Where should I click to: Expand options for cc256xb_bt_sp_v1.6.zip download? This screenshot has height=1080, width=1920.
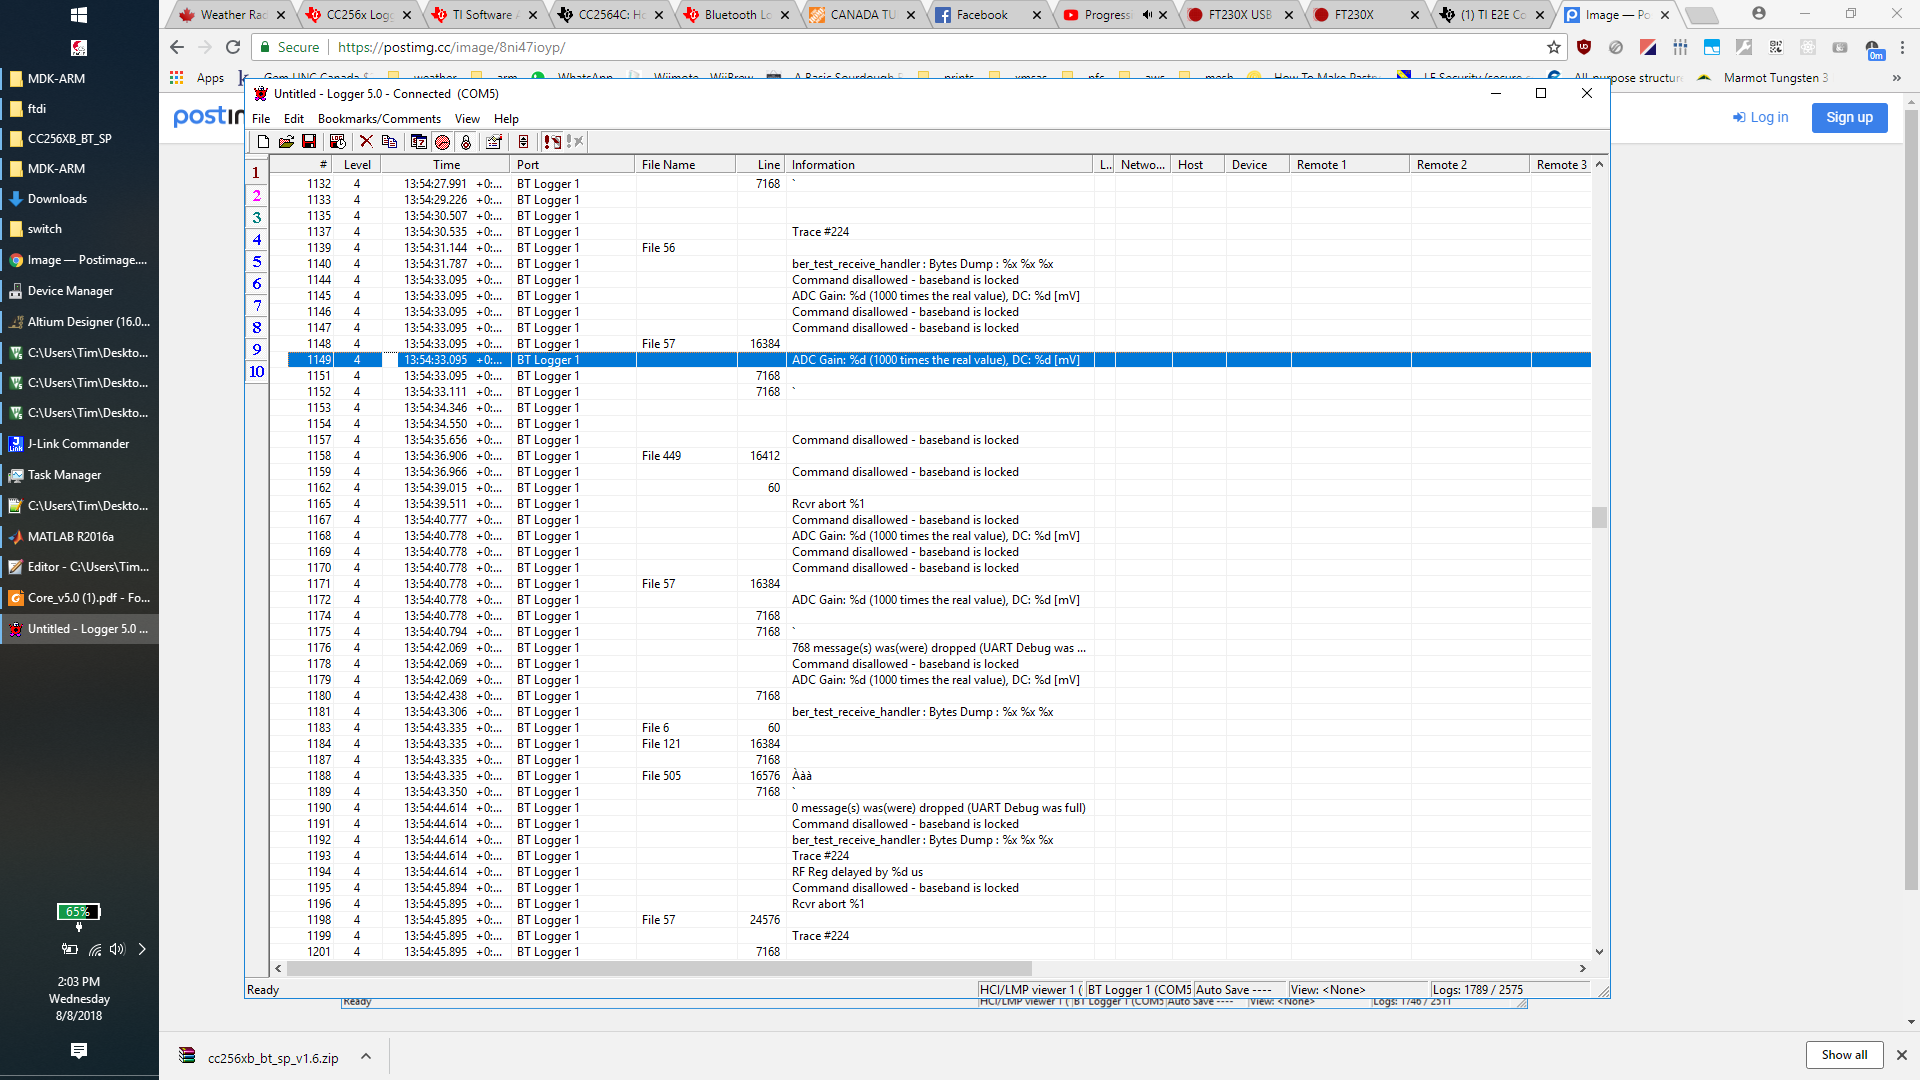point(366,1056)
